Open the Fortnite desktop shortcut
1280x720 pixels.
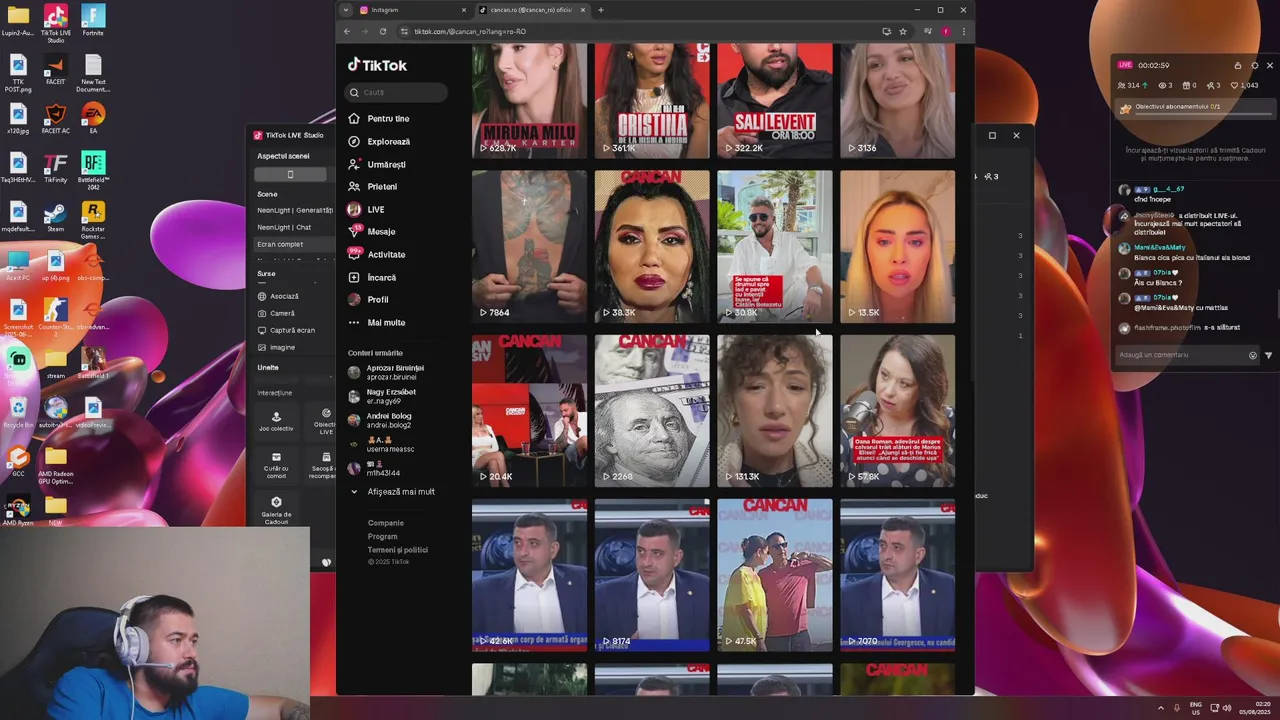93,21
